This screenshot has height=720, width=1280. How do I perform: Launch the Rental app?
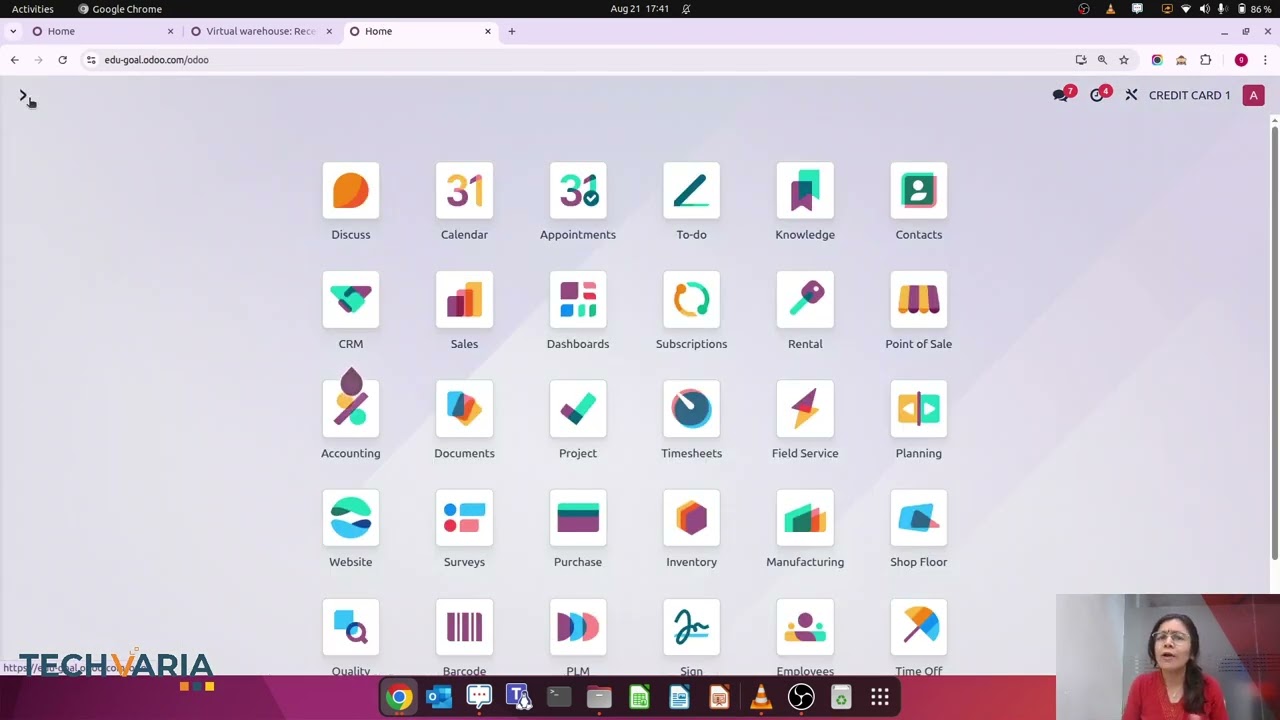(x=805, y=300)
